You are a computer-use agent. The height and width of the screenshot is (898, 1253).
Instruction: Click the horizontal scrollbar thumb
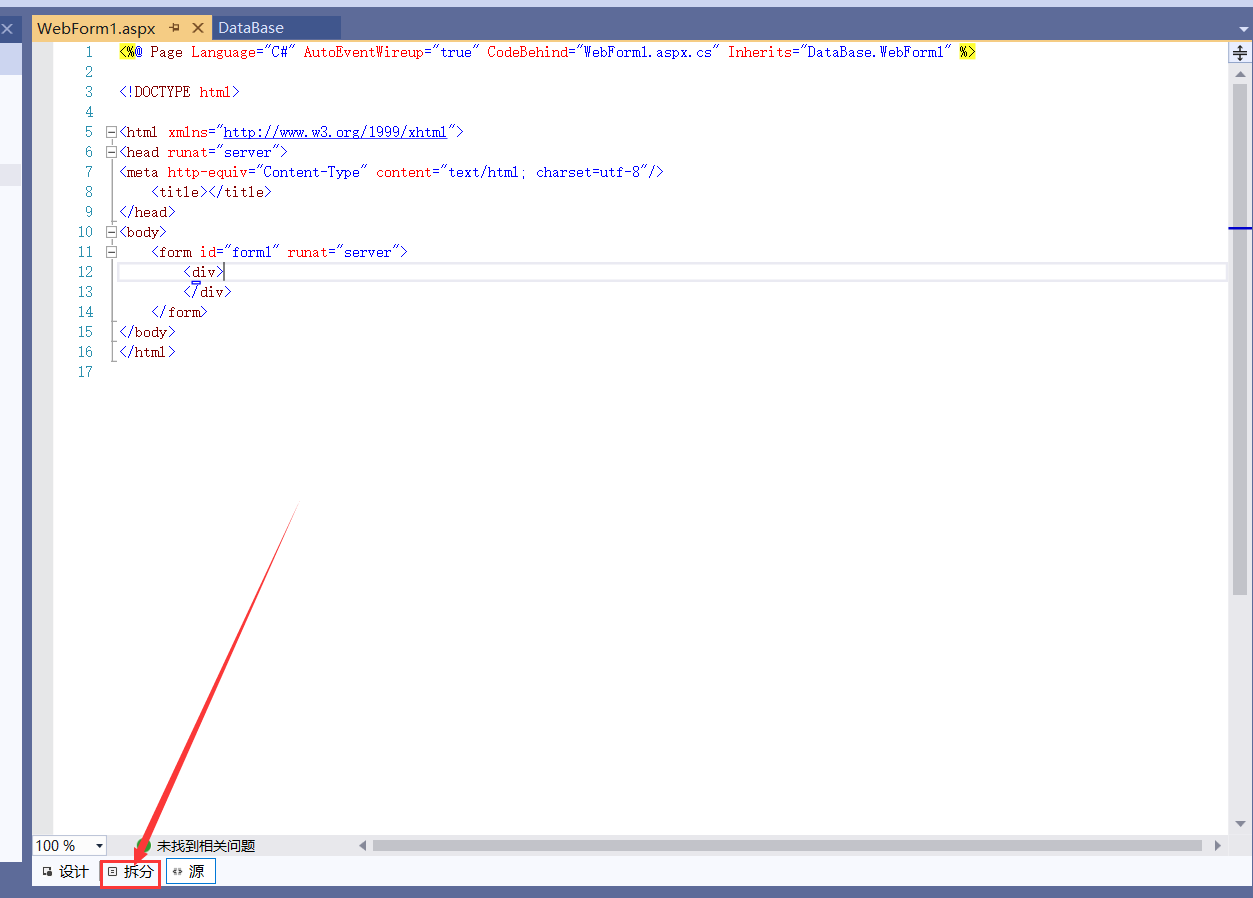[790, 845]
